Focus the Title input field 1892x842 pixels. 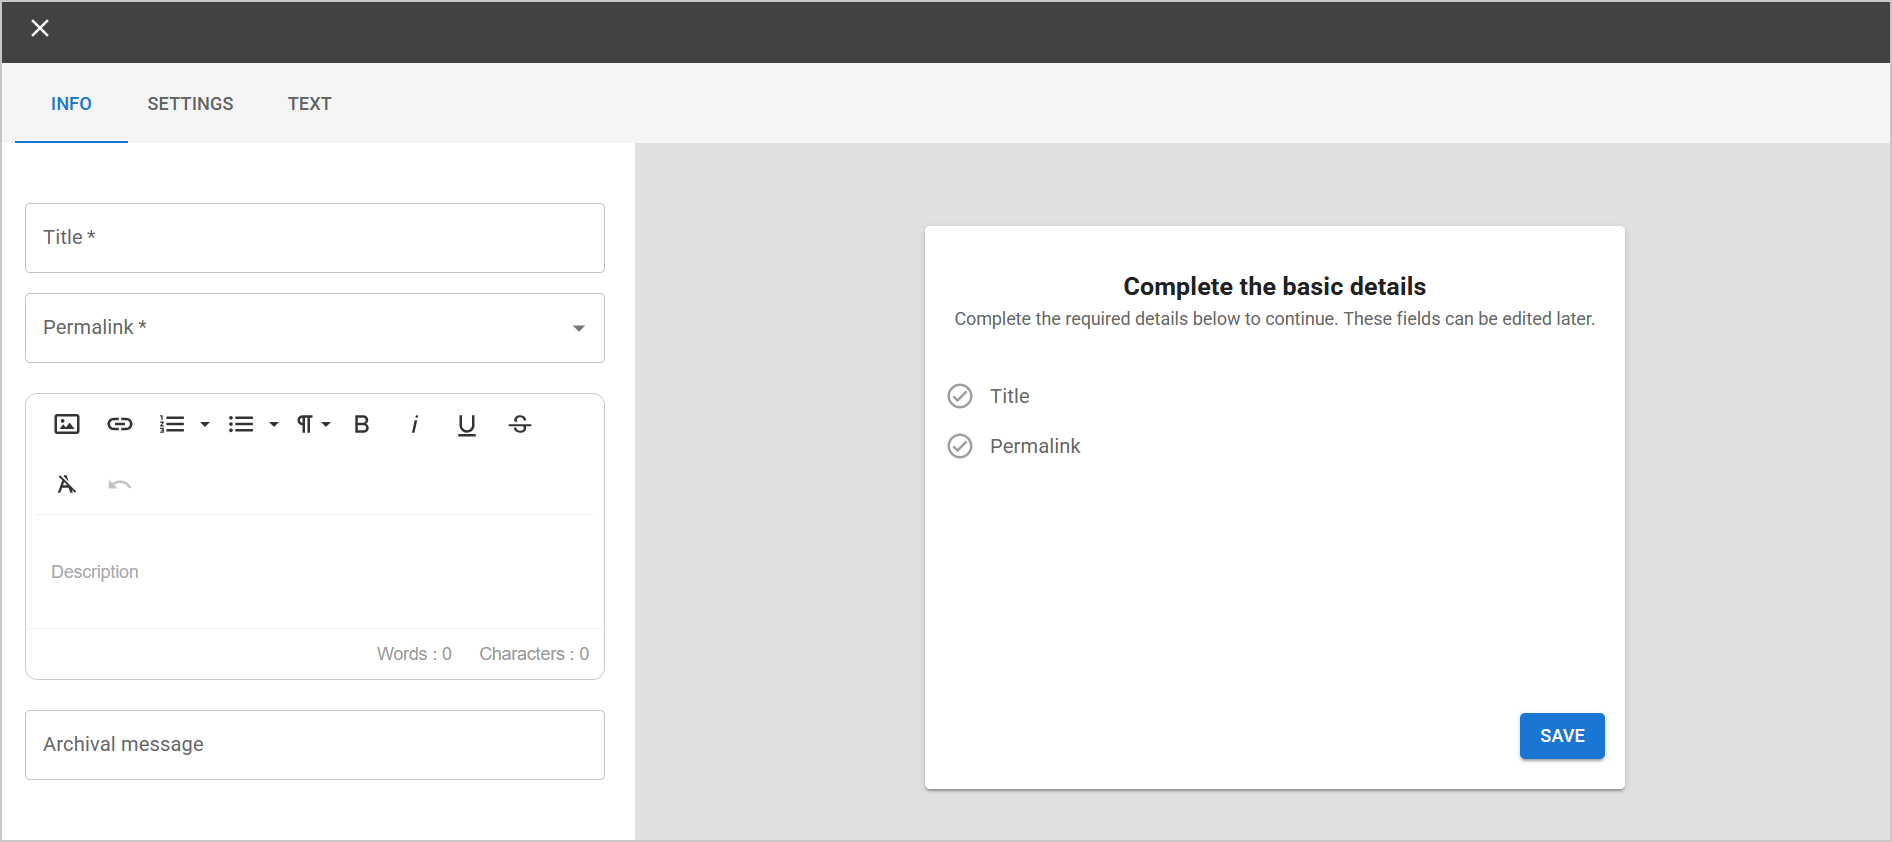(x=315, y=238)
